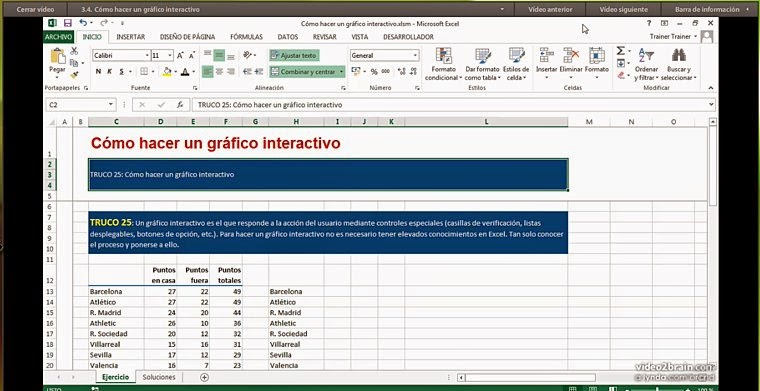The height and width of the screenshot is (391, 760).
Task: Apply thousands separator 000 style
Action: pyautogui.click(x=386, y=72)
